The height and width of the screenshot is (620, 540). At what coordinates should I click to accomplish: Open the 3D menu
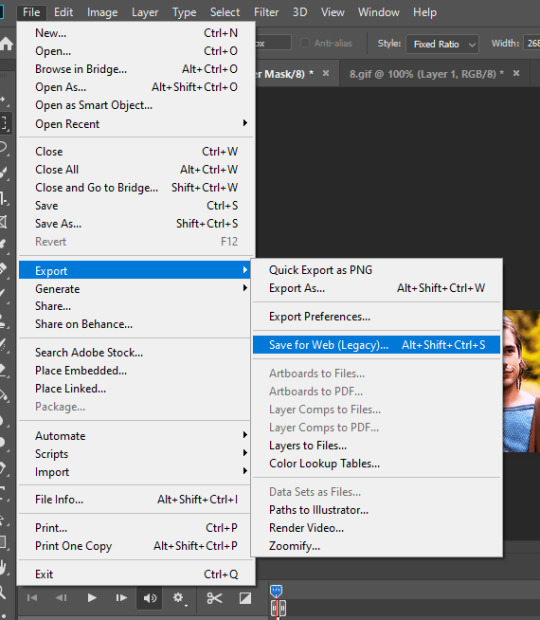coord(300,12)
